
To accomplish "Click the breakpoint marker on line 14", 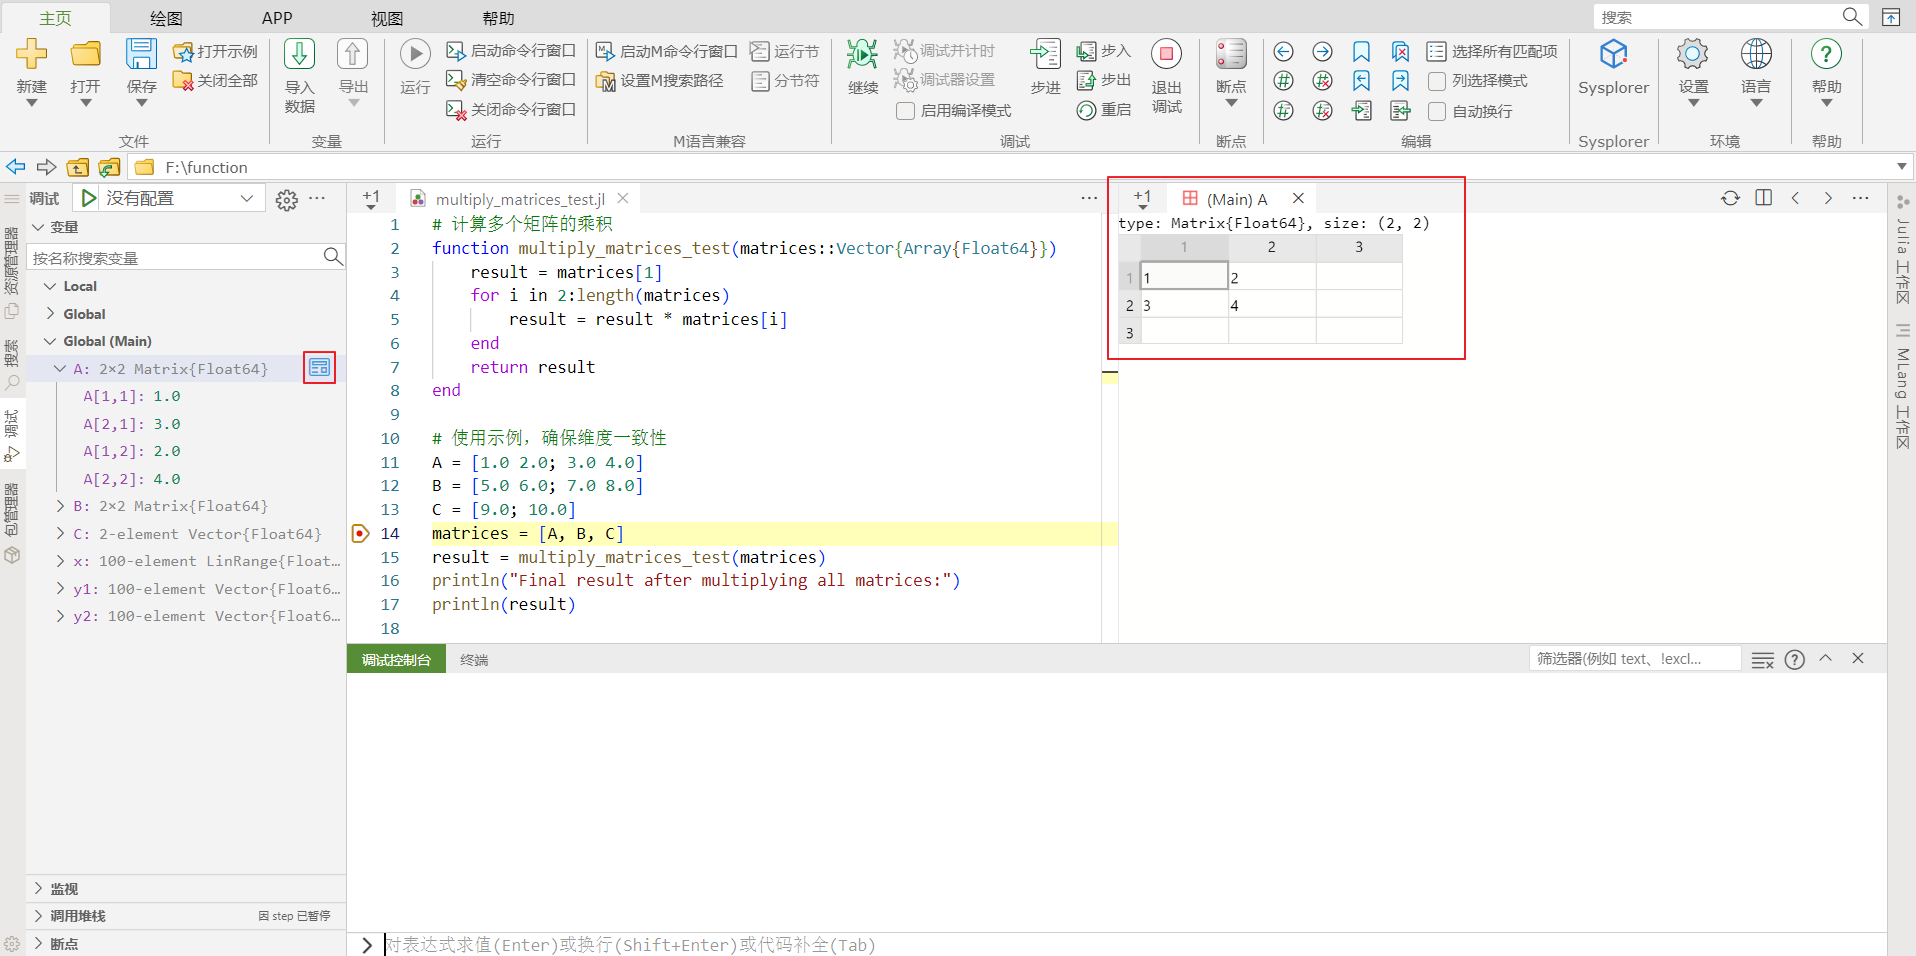I will pos(361,534).
